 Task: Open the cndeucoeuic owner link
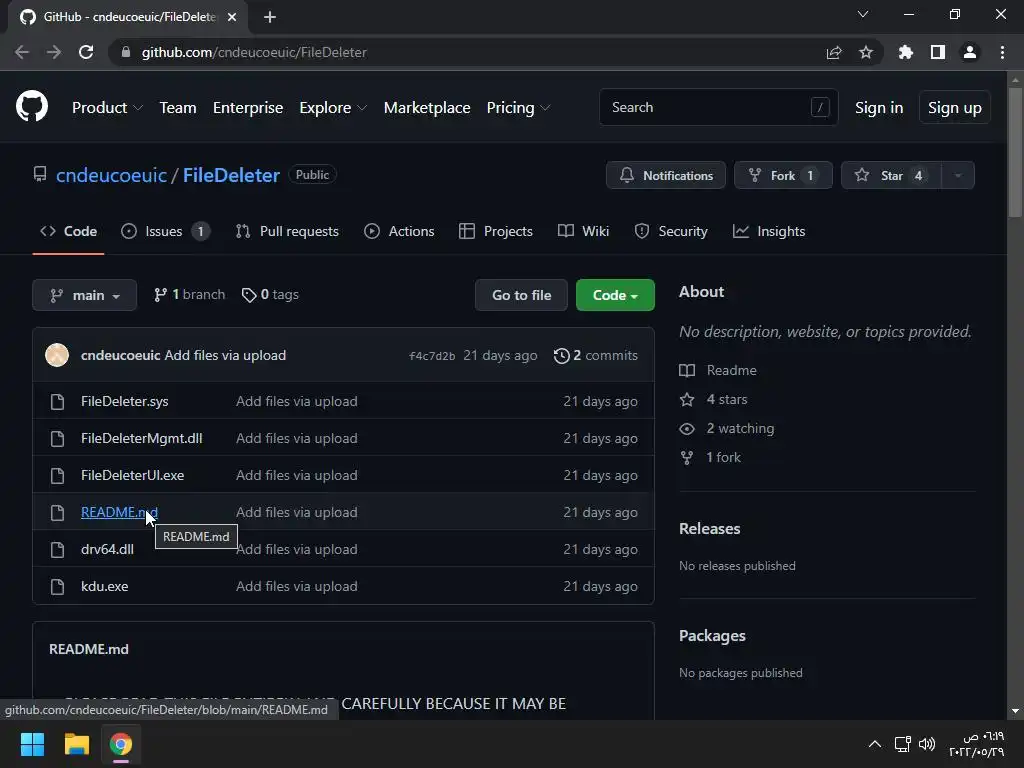pyautogui.click(x=111, y=175)
